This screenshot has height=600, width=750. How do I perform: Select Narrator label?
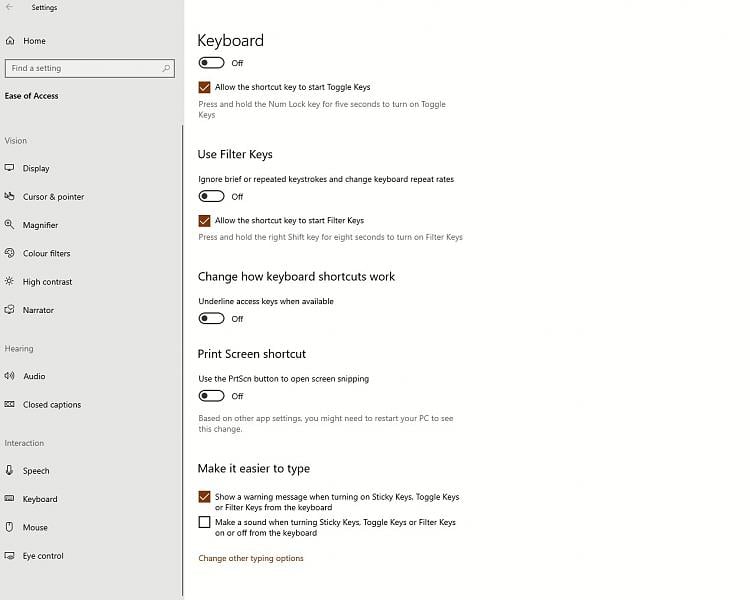tap(38, 310)
